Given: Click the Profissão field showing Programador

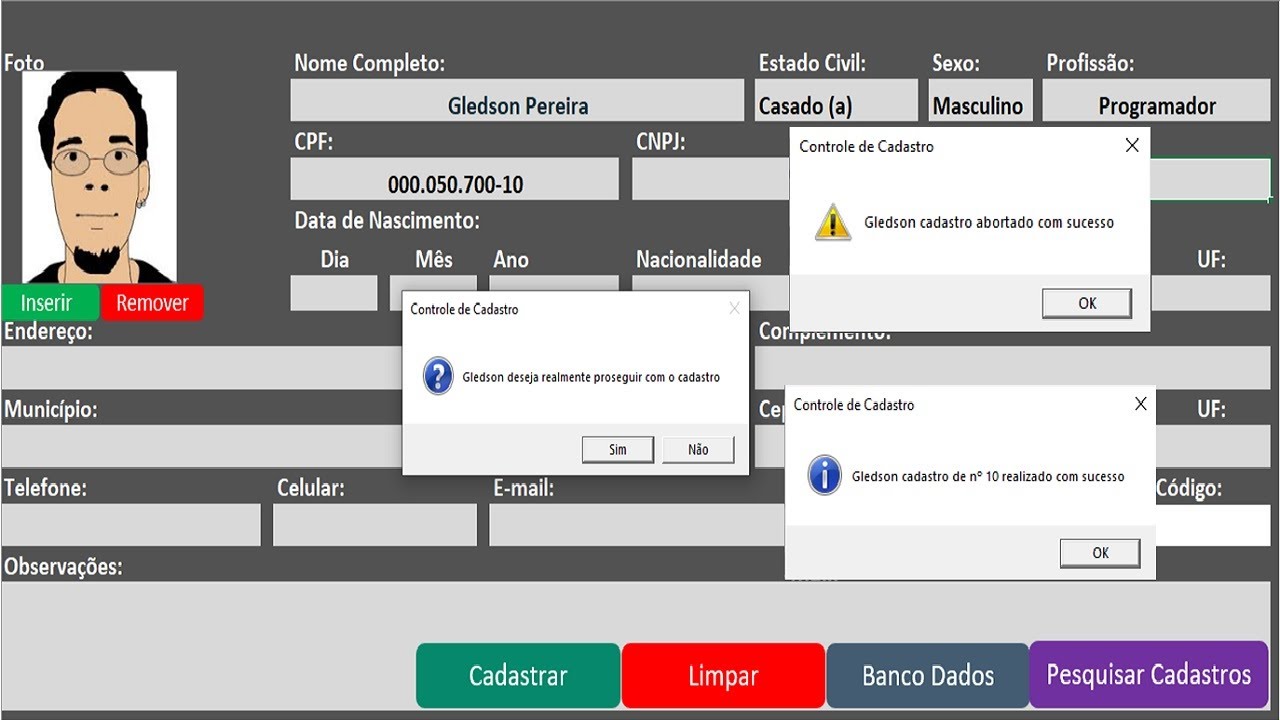Looking at the screenshot, I should (1156, 101).
